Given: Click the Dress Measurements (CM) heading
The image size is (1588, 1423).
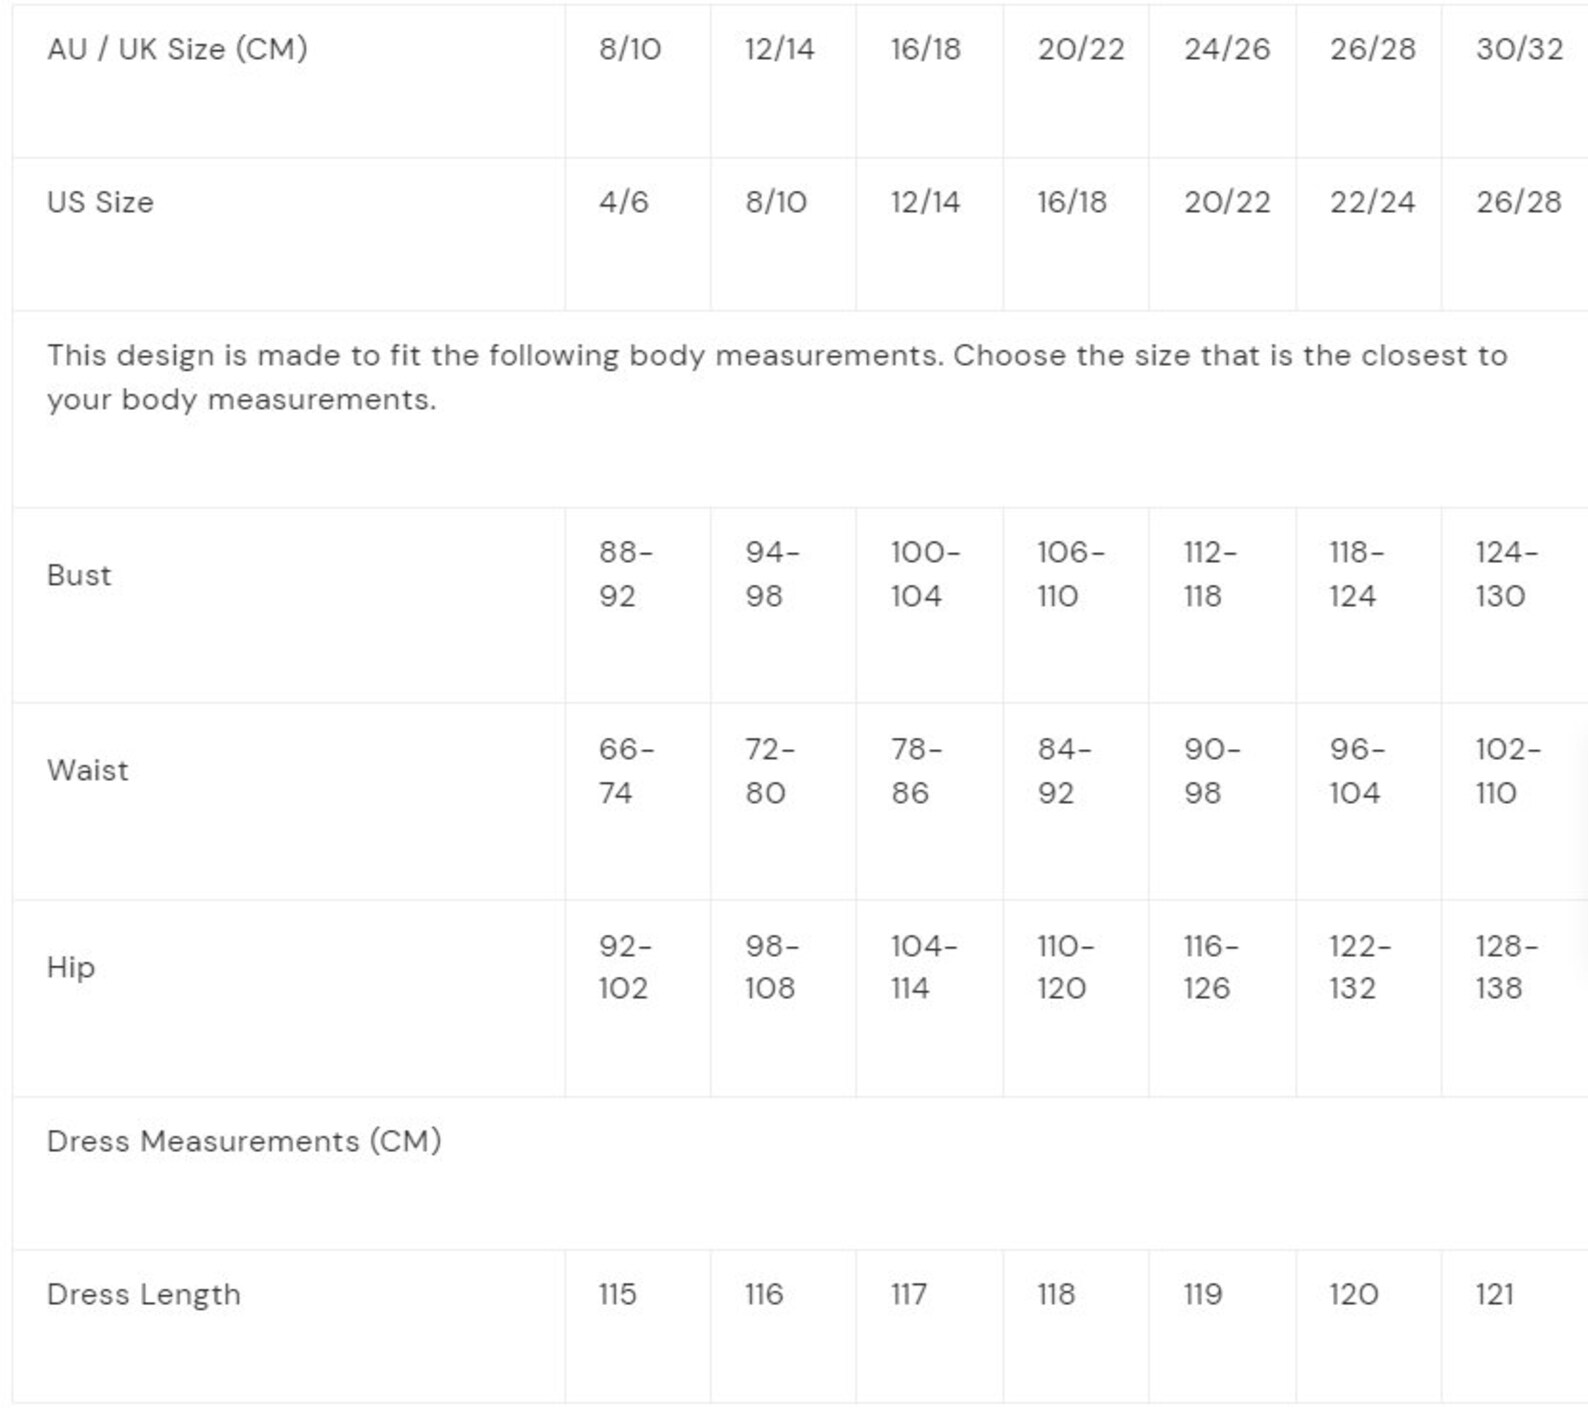Looking at the screenshot, I should click(x=244, y=1141).
